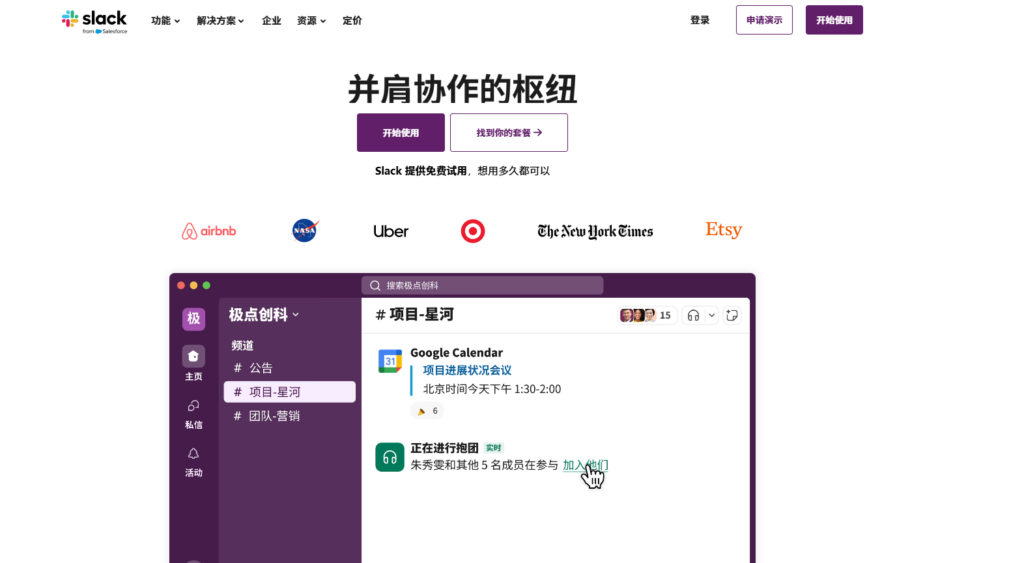Screen dimensions: 1024x563
Task: Click the Slack logo in header
Action: tap(95, 21)
